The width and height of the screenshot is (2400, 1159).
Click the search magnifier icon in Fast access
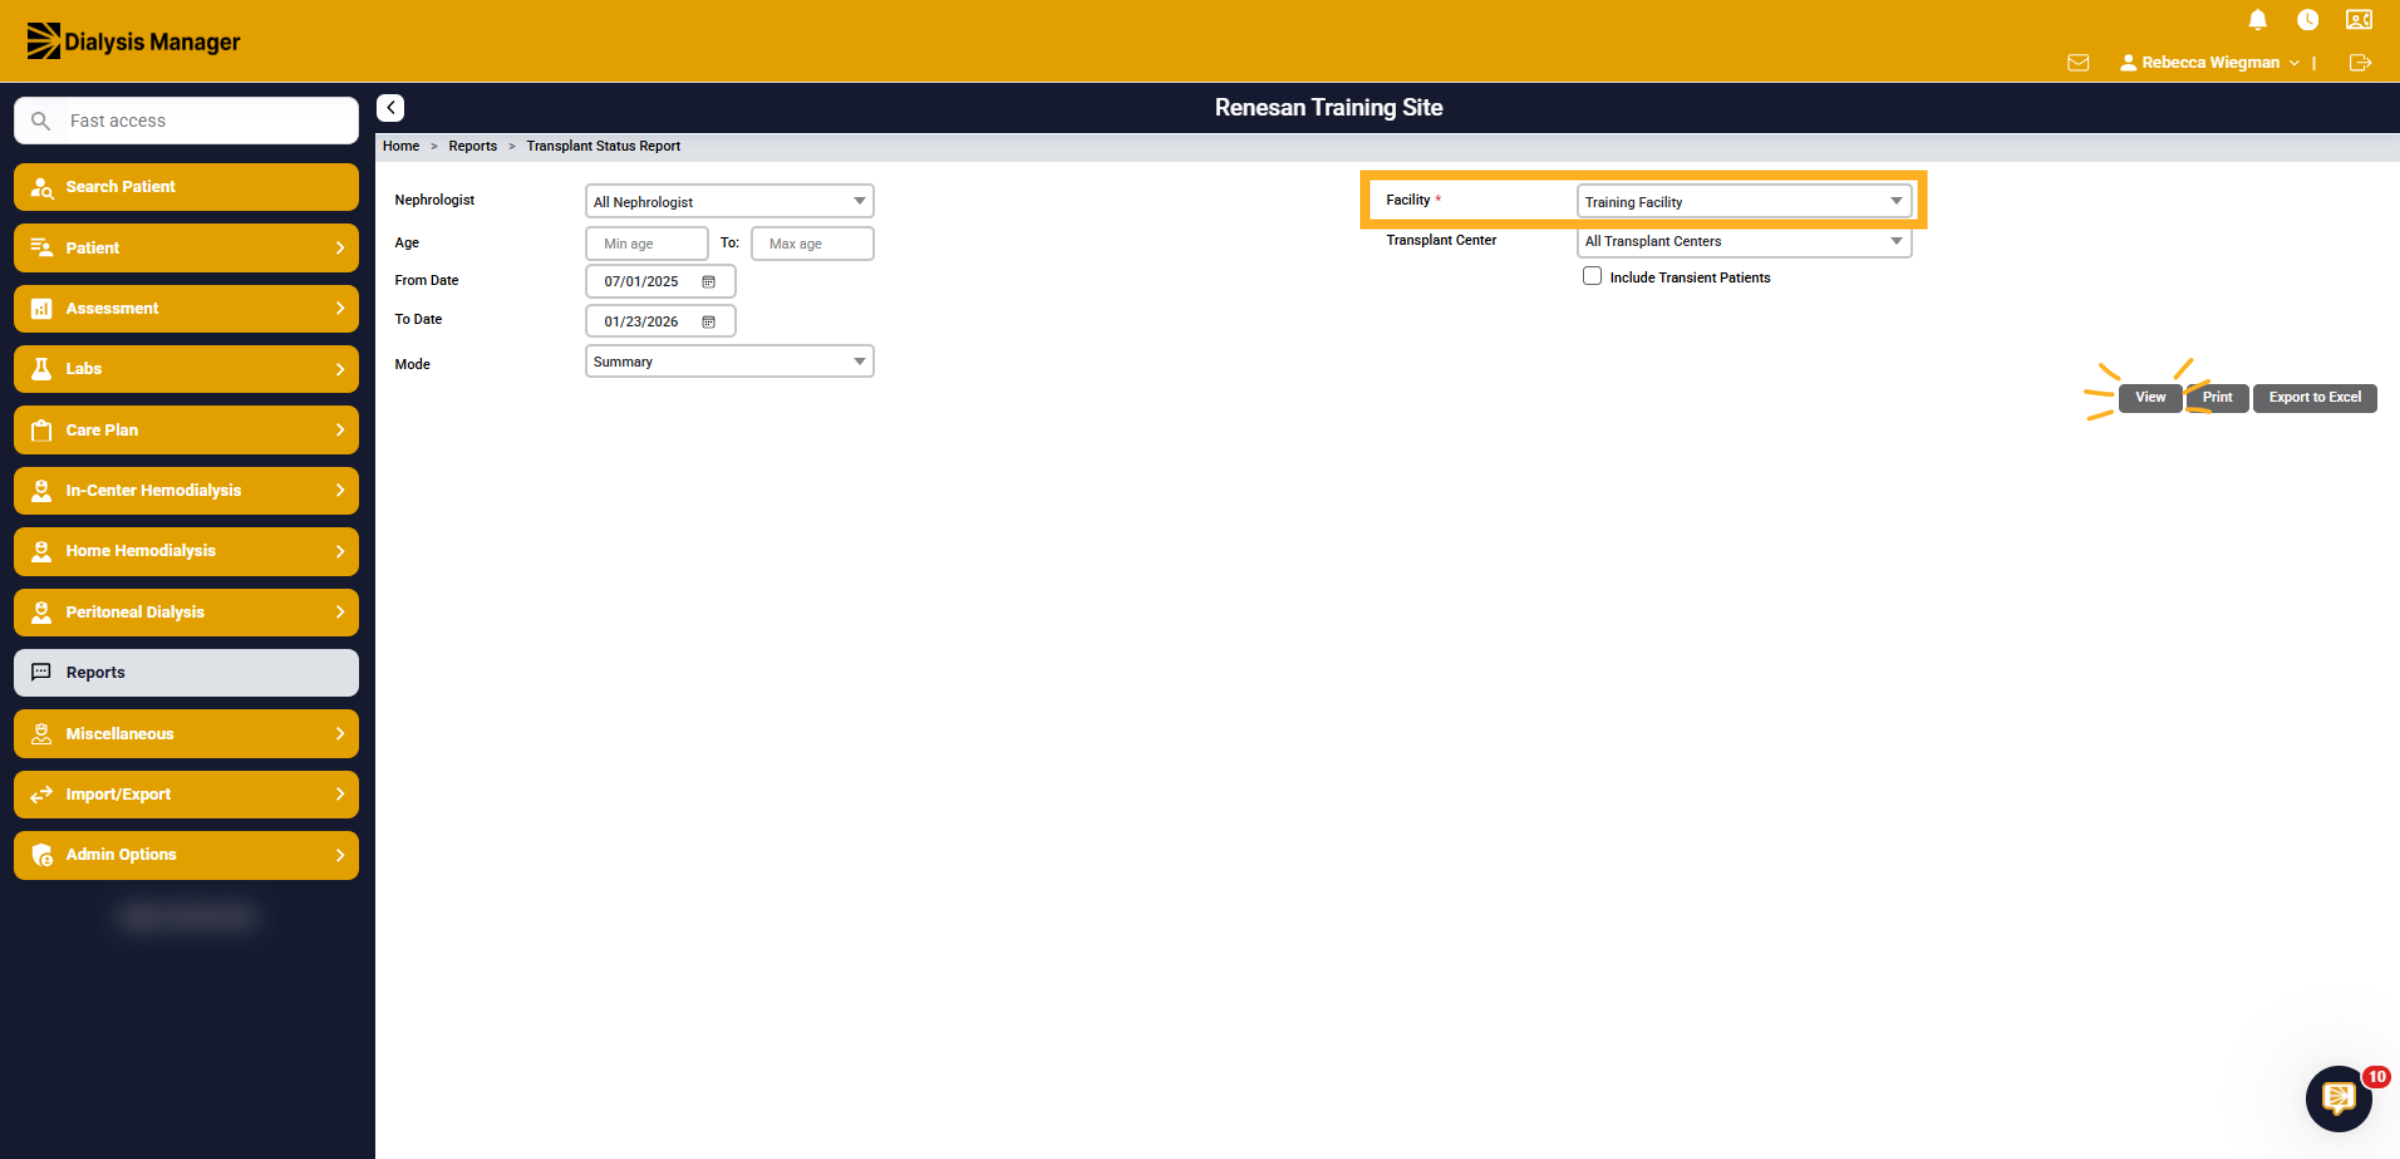40,121
